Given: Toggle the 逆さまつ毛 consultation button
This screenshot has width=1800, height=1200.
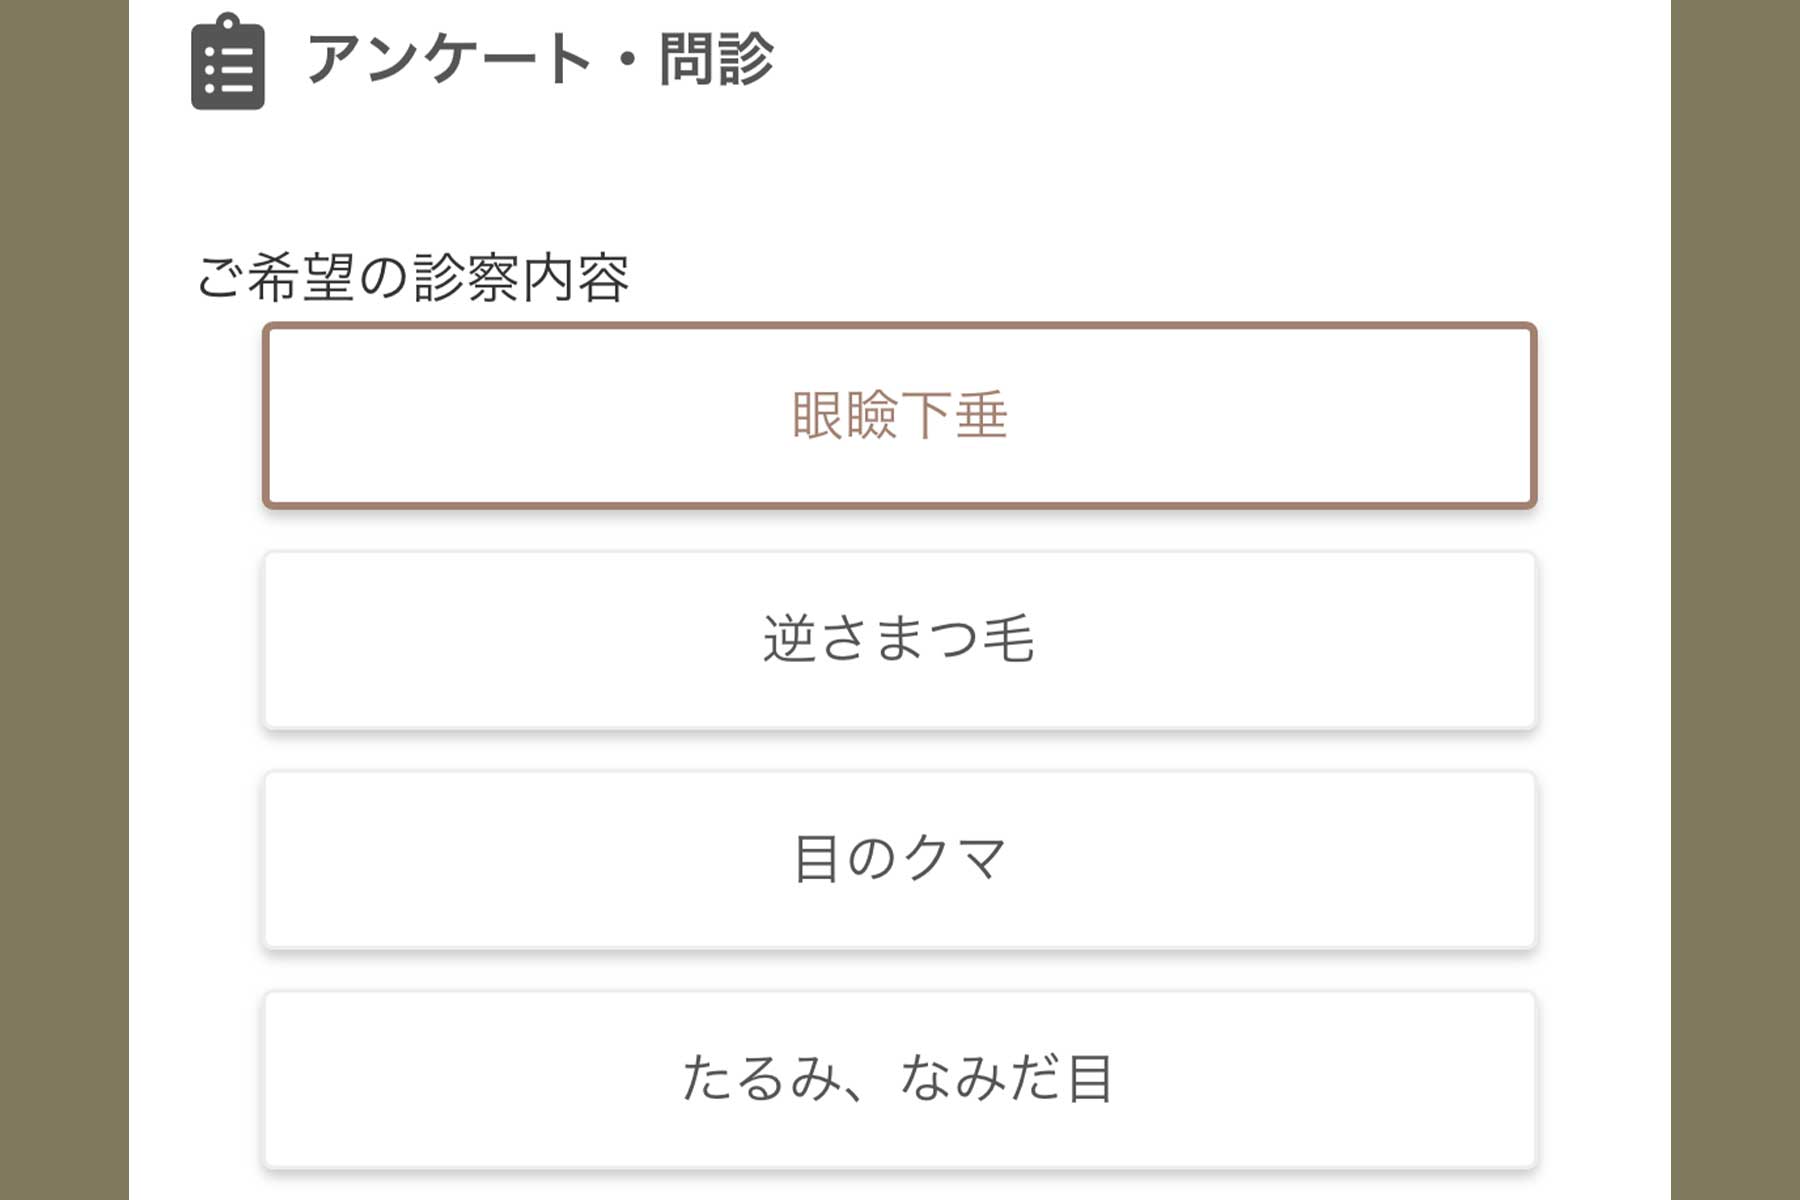Looking at the screenshot, I should [x=899, y=640].
